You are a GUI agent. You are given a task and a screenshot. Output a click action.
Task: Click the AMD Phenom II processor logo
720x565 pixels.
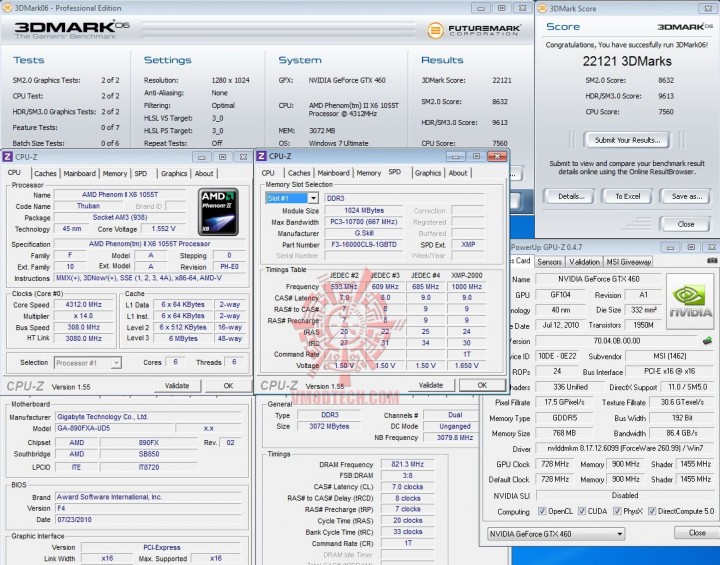218,211
